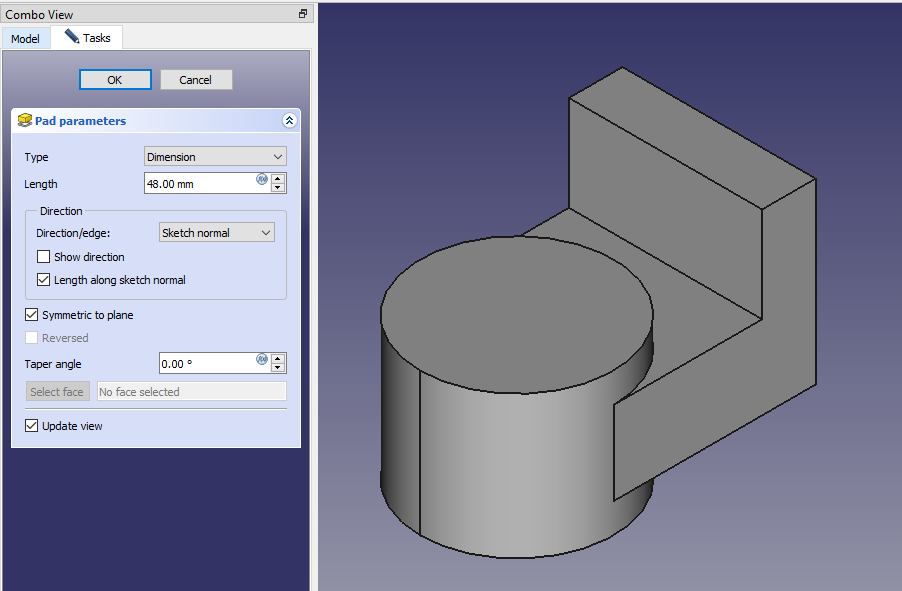
Task: Cancel the pad operation
Action: click(196, 80)
